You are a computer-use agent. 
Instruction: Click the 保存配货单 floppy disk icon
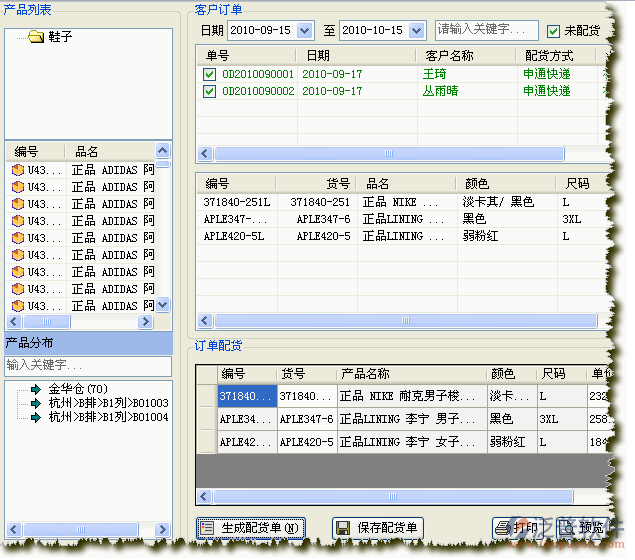pos(342,528)
